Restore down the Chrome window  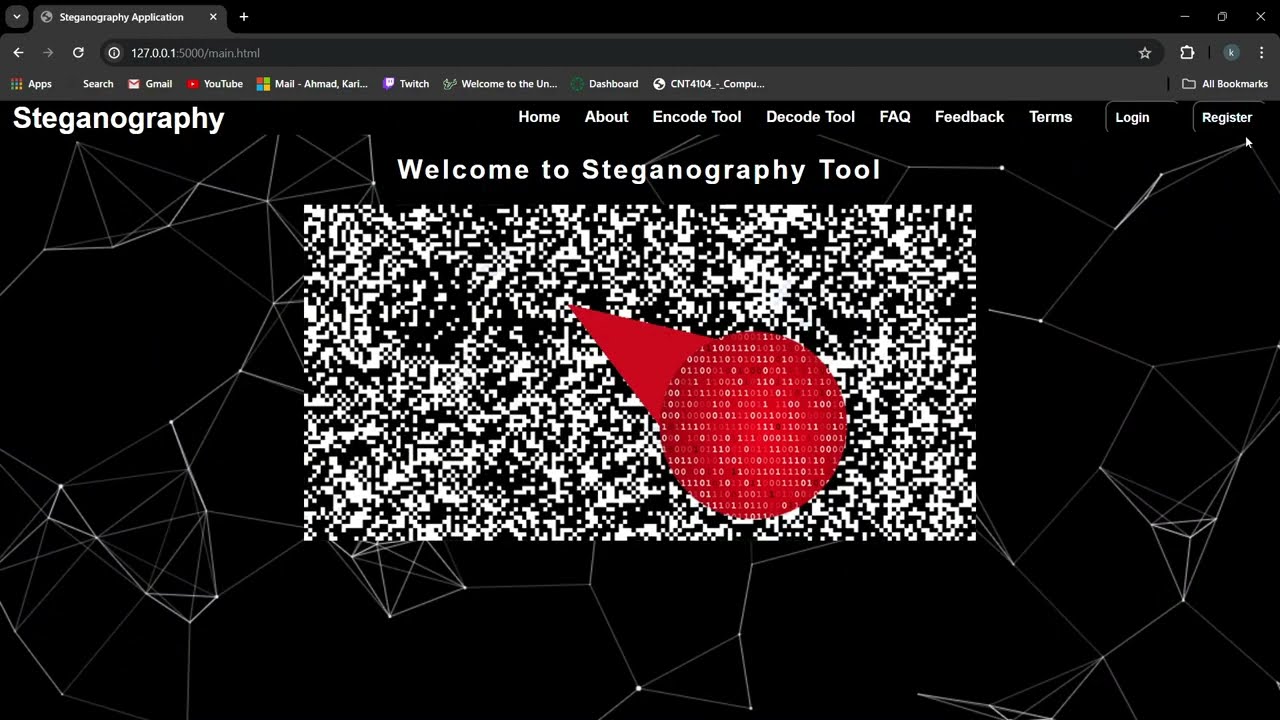tap(1222, 17)
